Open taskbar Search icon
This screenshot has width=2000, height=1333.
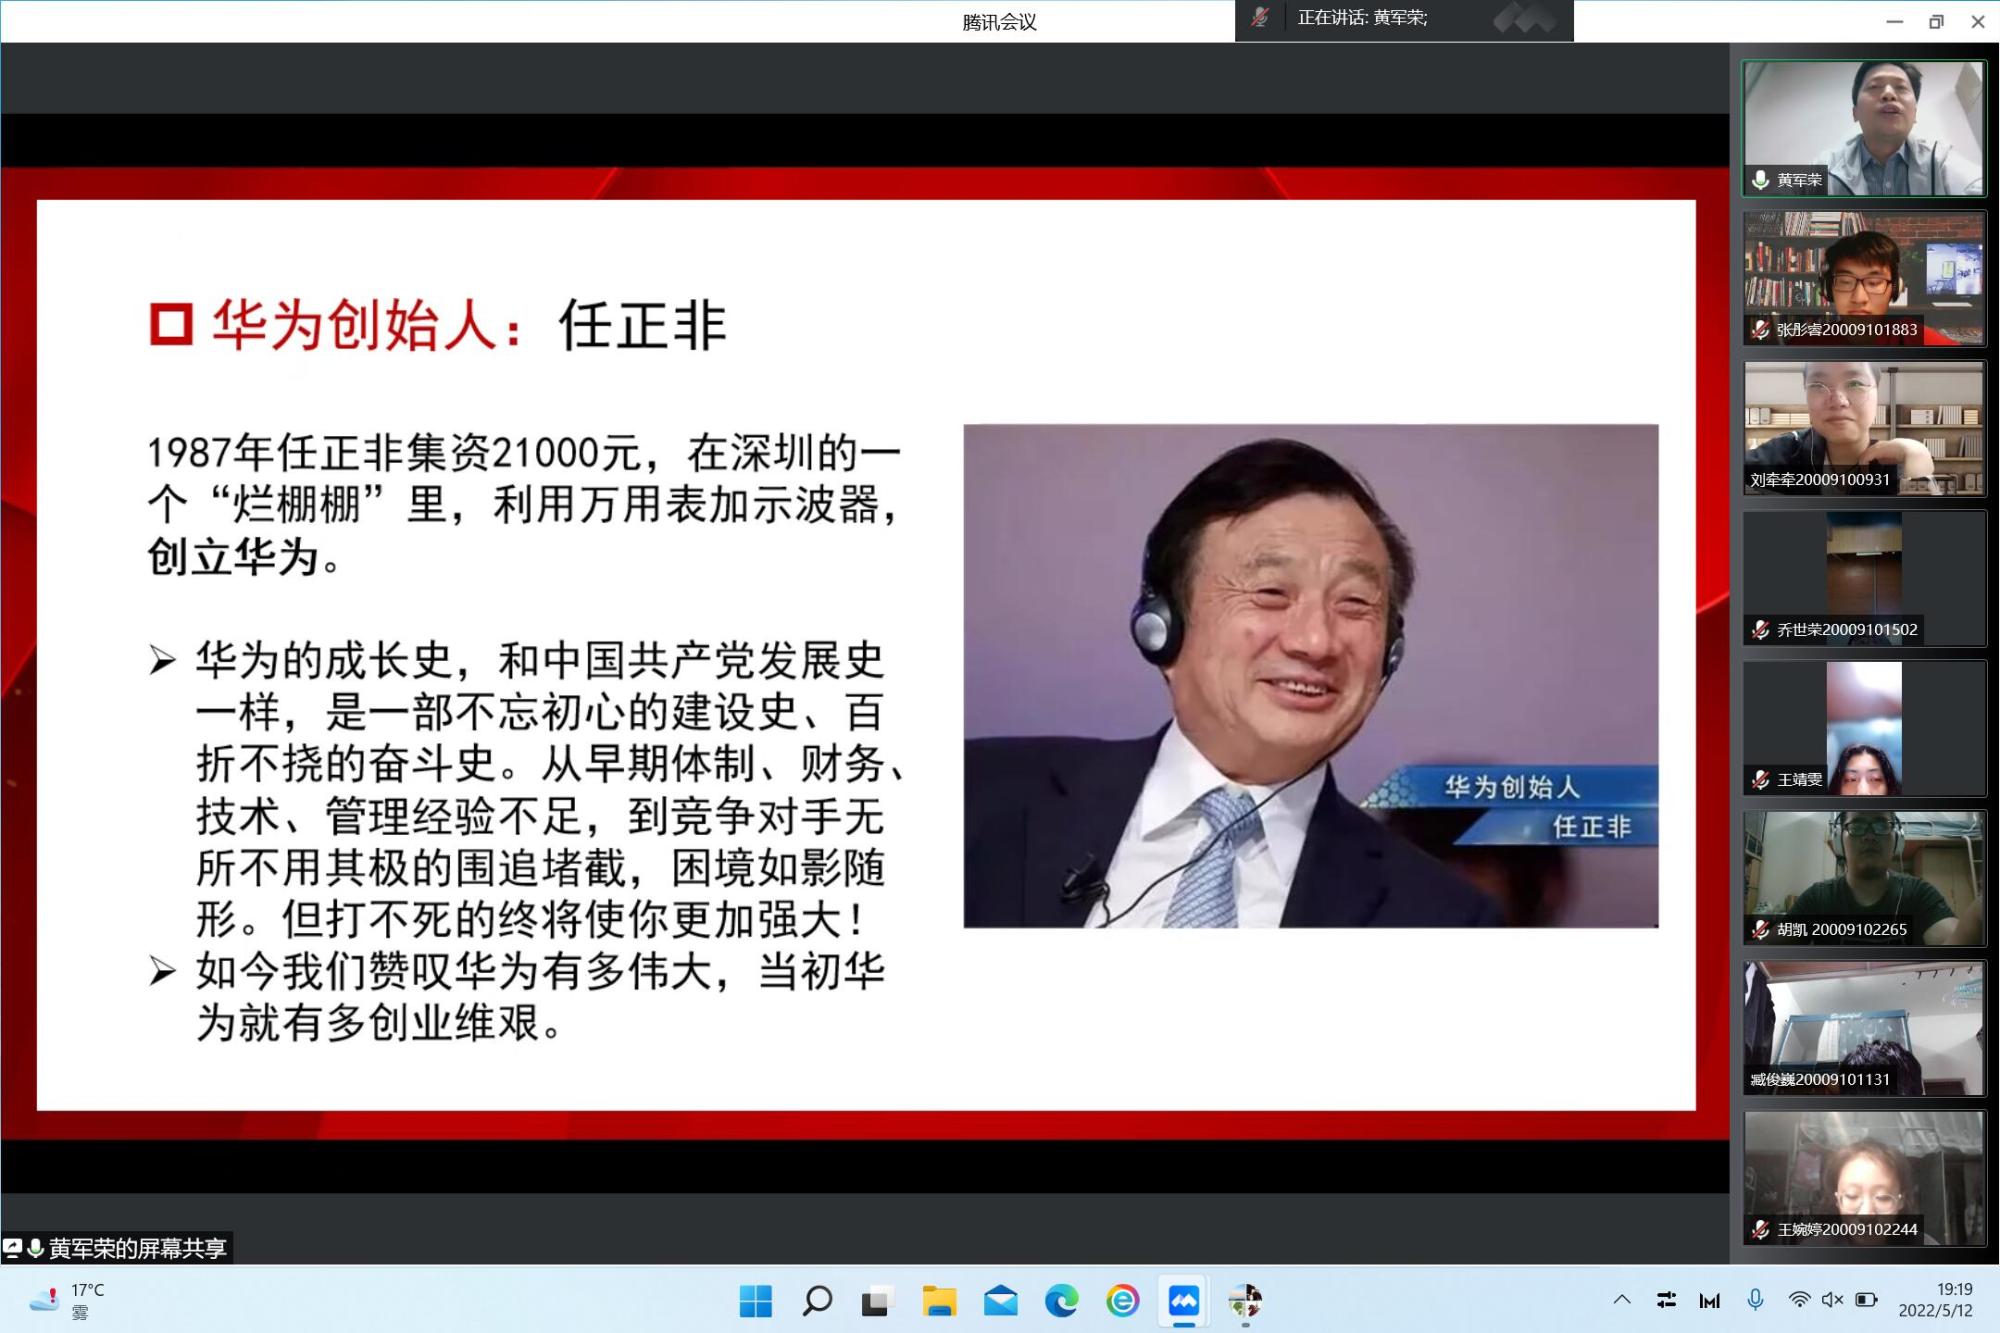coord(817,1301)
